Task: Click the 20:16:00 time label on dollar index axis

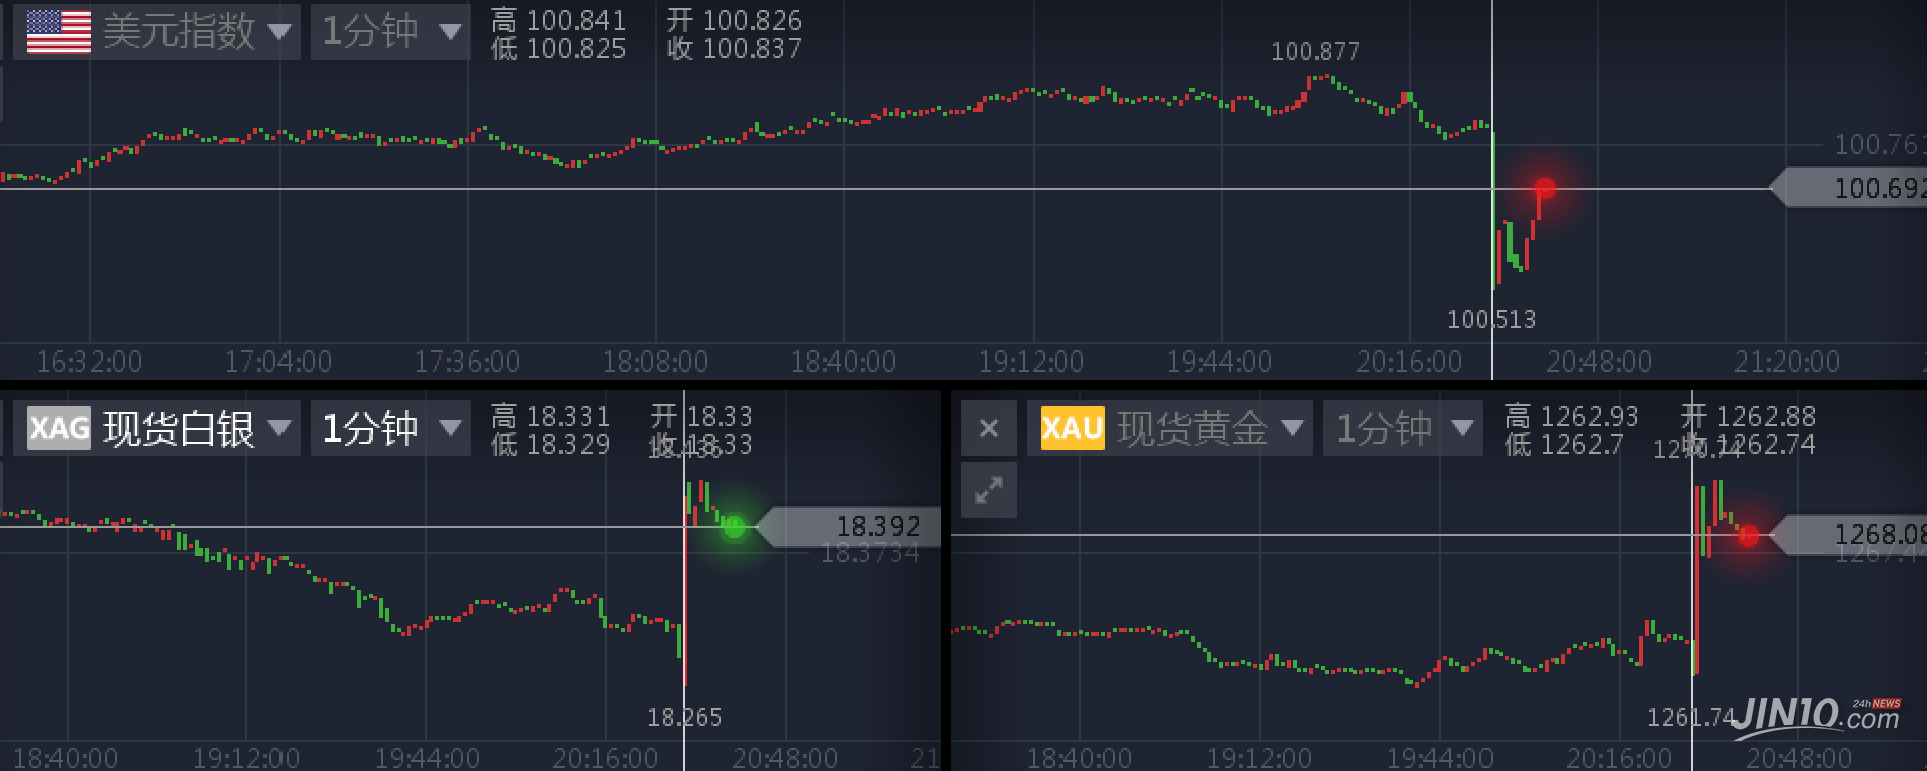Action: pos(1408,361)
